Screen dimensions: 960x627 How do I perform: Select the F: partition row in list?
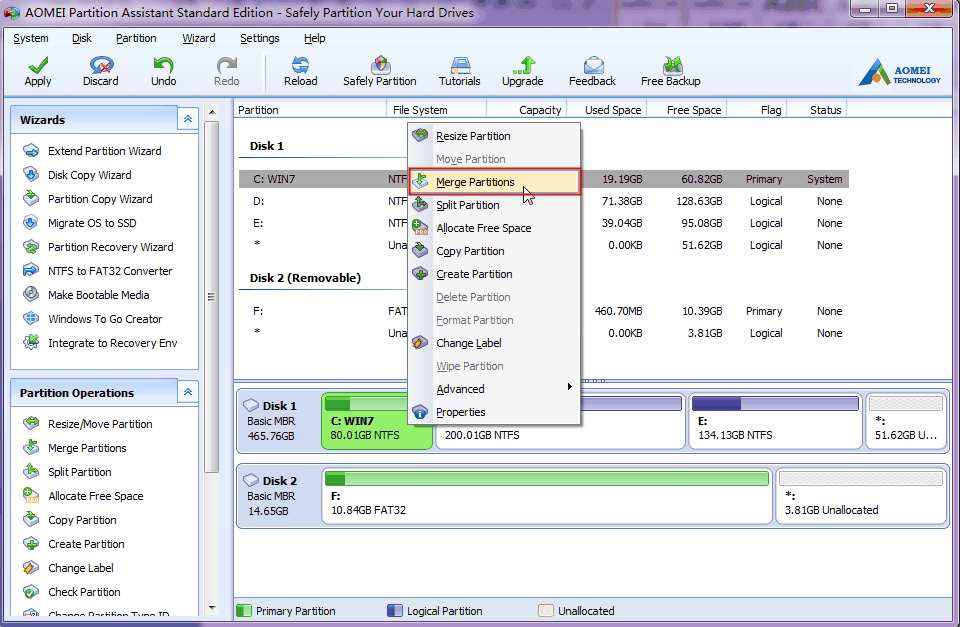pos(544,311)
